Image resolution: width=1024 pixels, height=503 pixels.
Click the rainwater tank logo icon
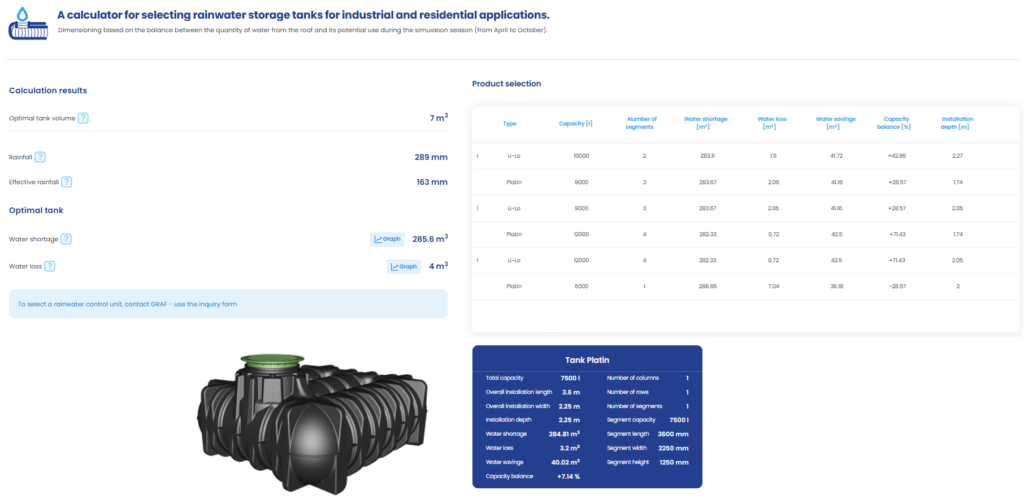point(29,24)
